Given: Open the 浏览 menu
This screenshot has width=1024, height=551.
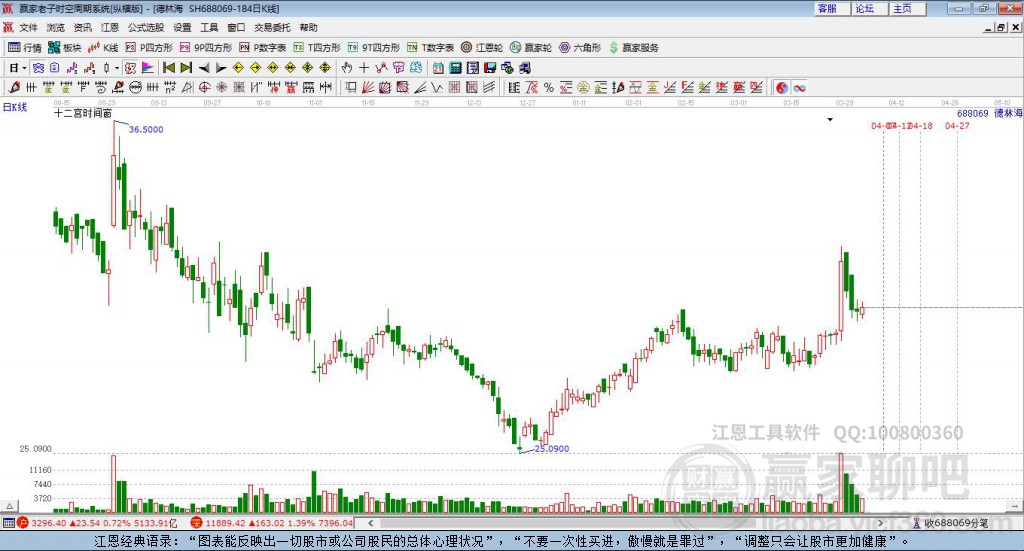Looking at the screenshot, I should pos(56,27).
